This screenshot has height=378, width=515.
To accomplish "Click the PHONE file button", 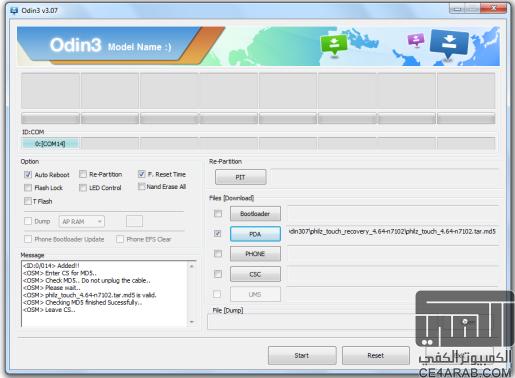I will [255, 254].
